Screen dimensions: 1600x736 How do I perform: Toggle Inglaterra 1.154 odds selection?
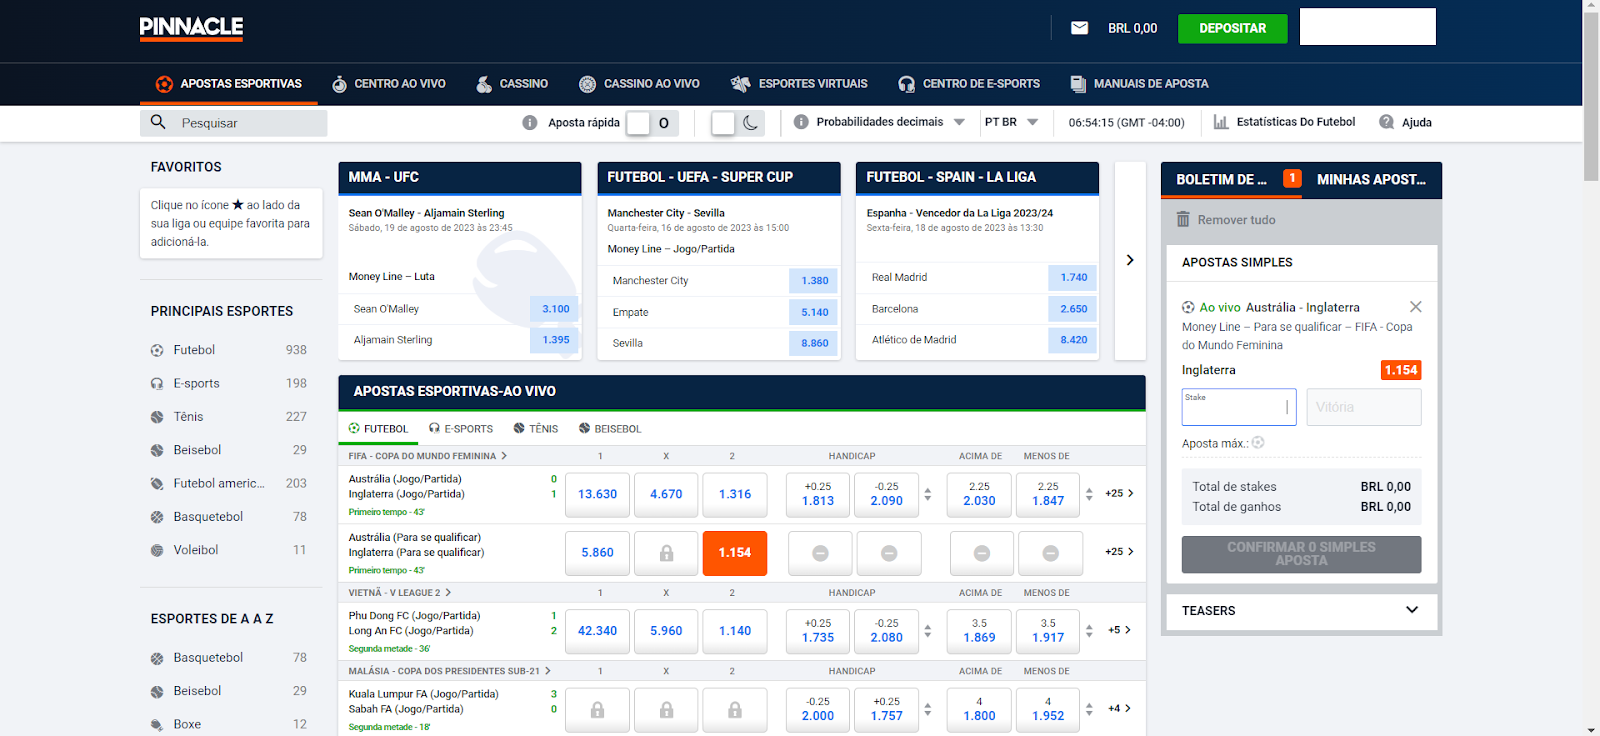click(x=735, y=553)
